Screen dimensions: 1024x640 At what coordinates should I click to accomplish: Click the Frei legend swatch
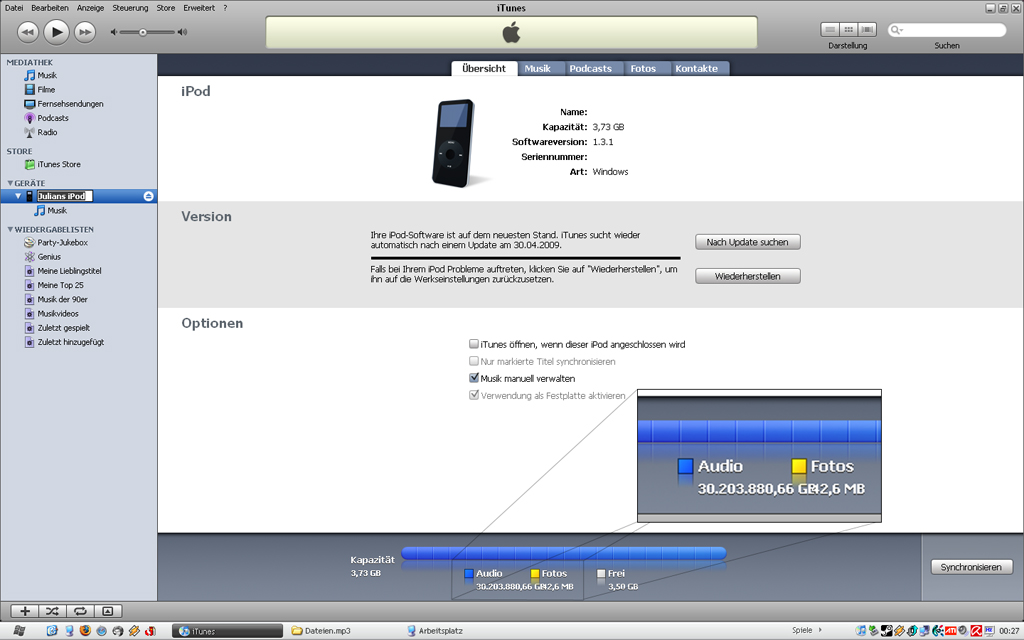tap(601, 574)
